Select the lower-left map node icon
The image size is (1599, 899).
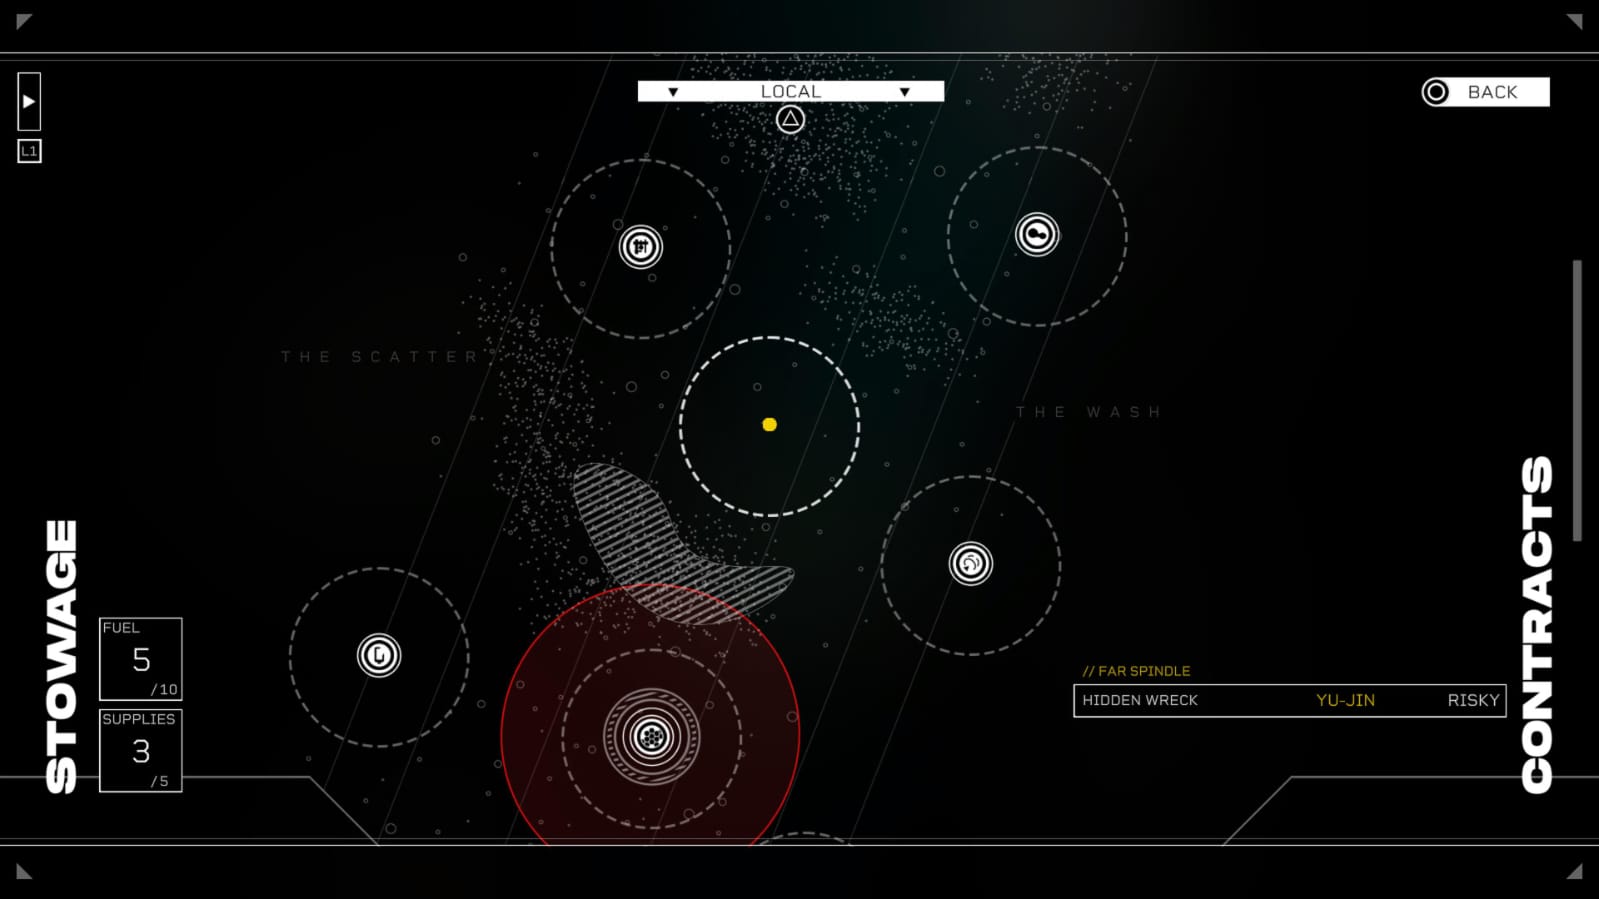[x=379, y=656]
